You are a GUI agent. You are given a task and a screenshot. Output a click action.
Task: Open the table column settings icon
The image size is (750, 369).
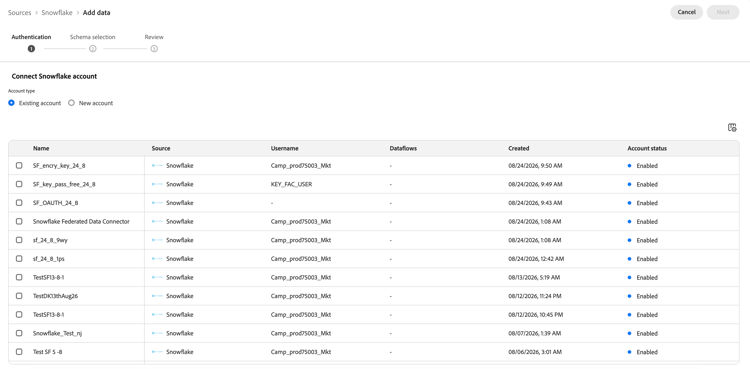[x=732, y=127]
